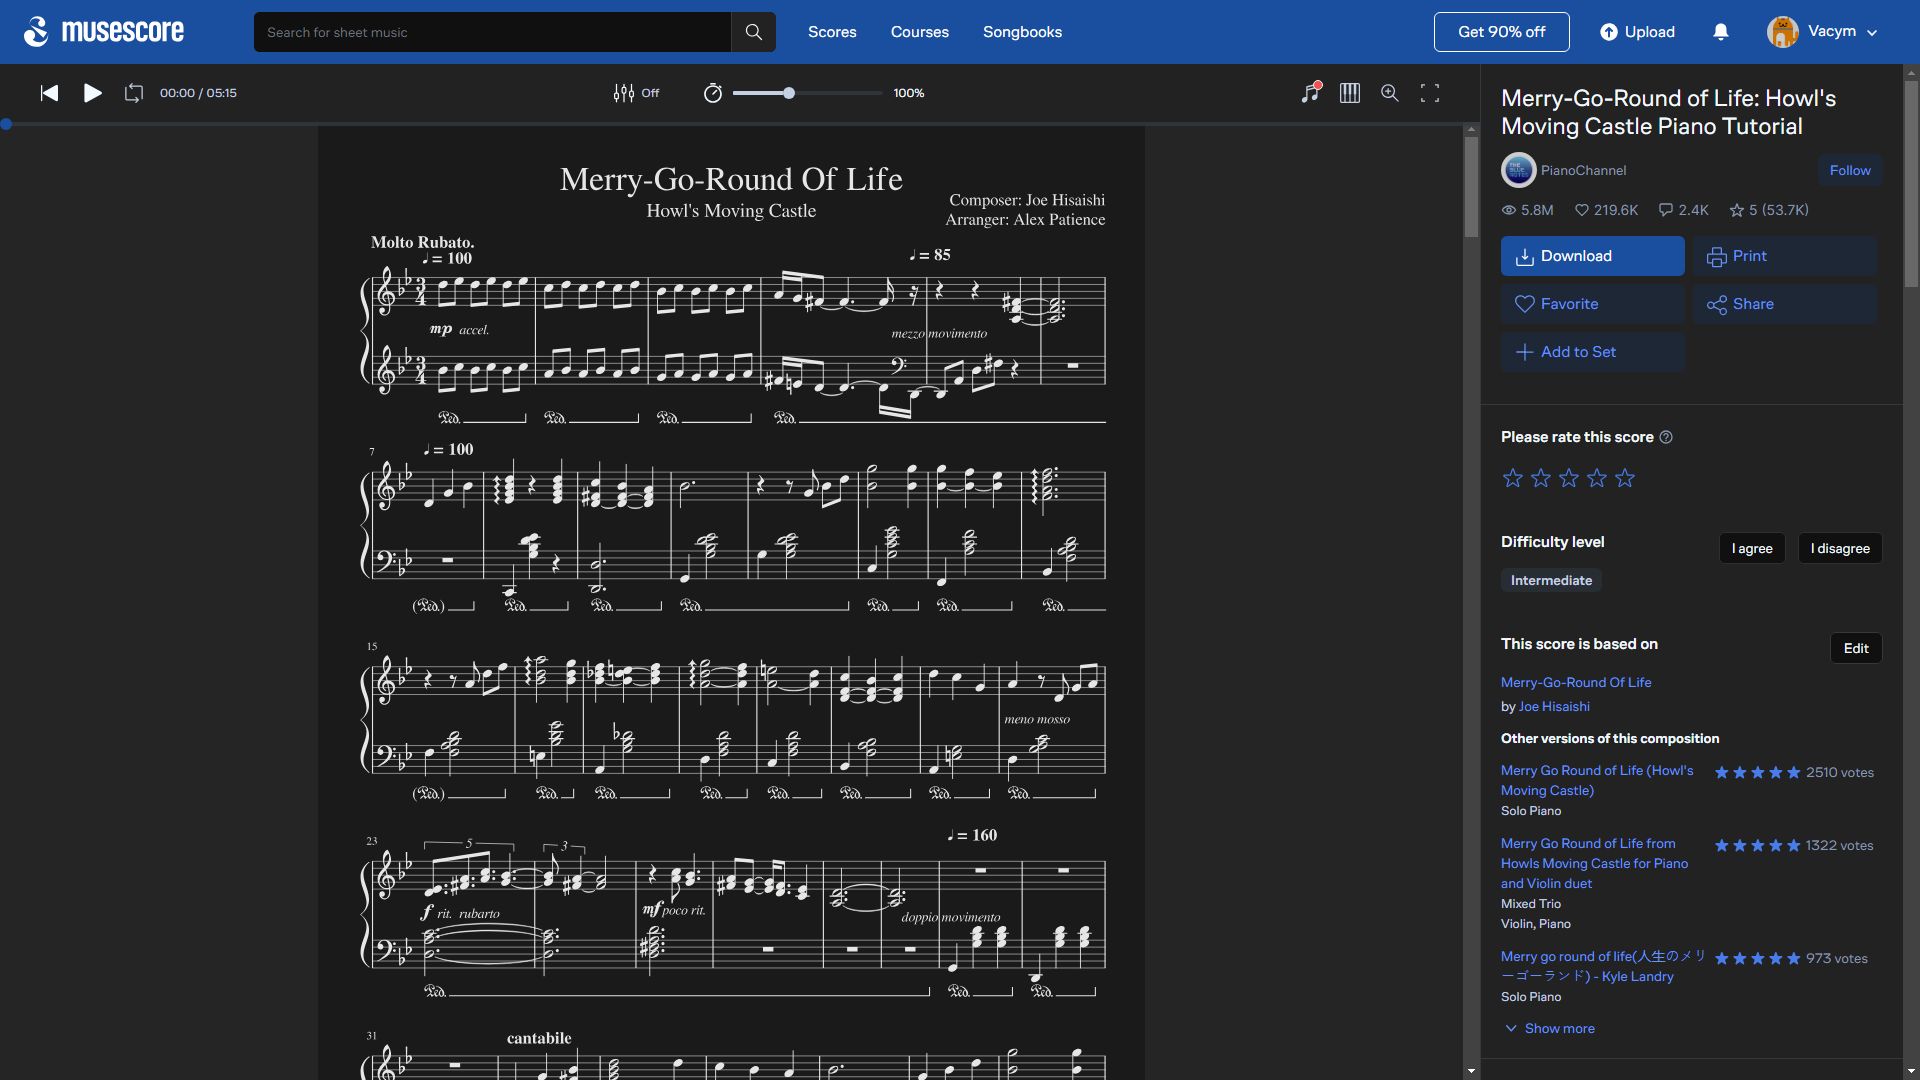Open PianoChannel profile name link
This screenshot has width=1920, height=1080.
[x=1583, y=170]
